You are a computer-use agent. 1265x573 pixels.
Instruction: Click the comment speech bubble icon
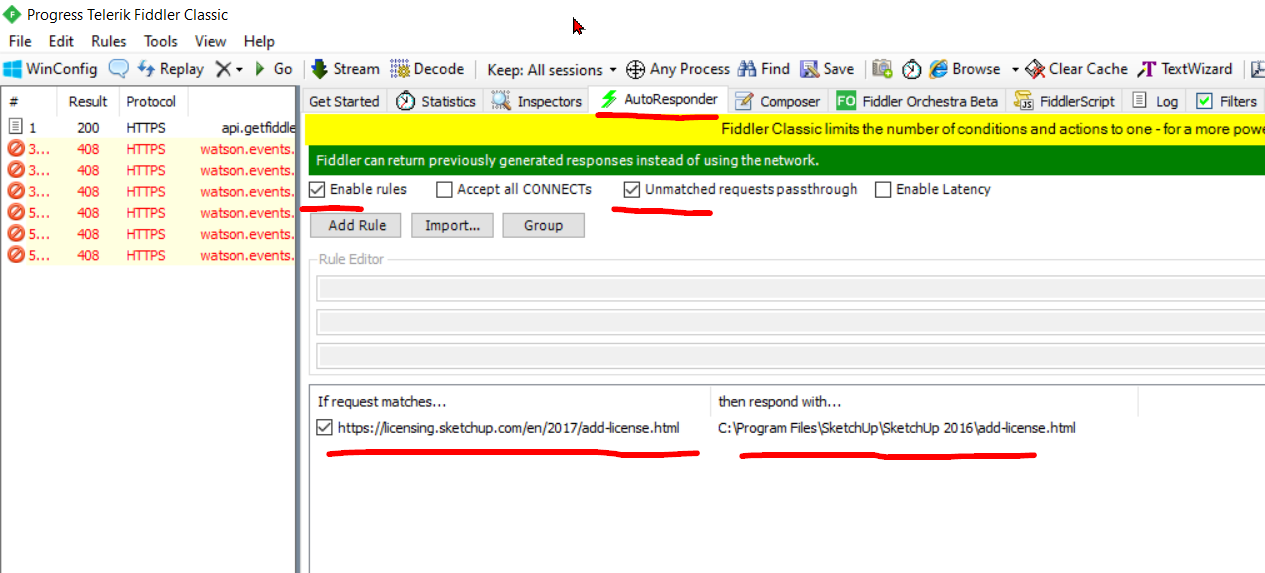[119, 69]
